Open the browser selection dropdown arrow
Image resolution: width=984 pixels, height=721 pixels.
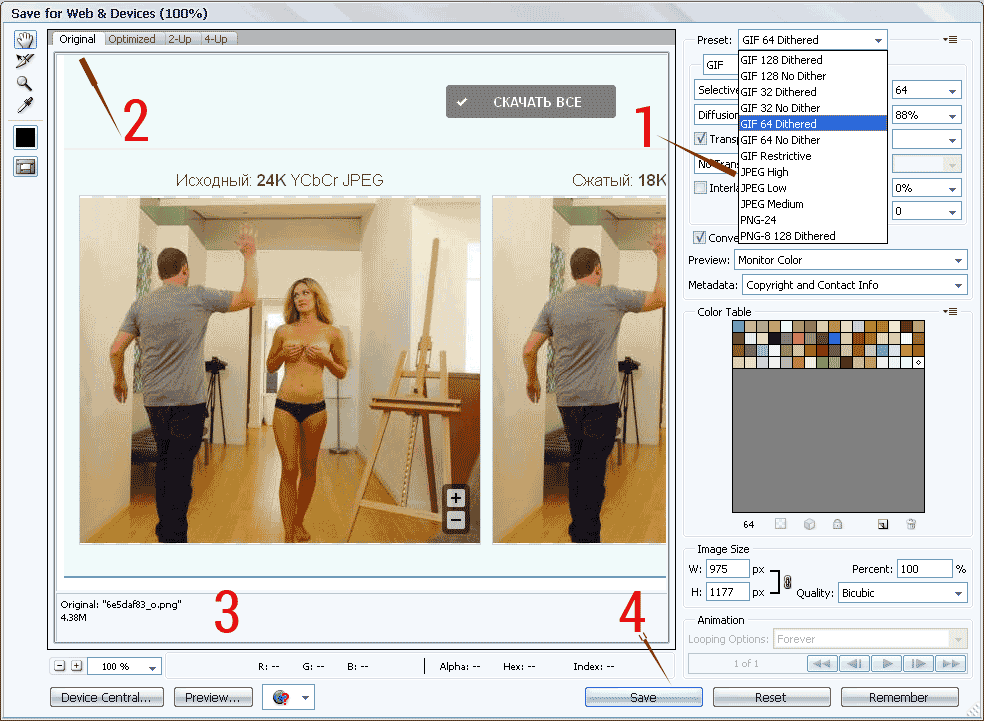tap(306, 697)
